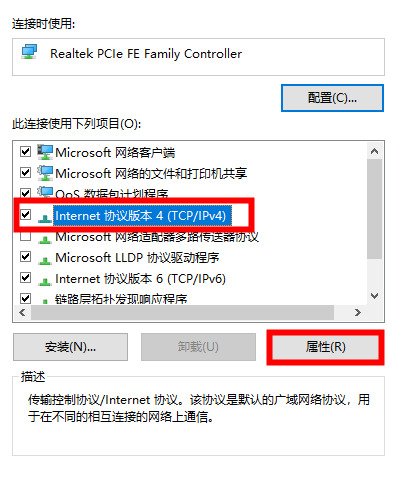This screenshot has width=397, height=480.
Task: Enable Microsoft 网络适配器多路传送器协议 checkbox
Action: pyautogui.click(x=26, y=236)
